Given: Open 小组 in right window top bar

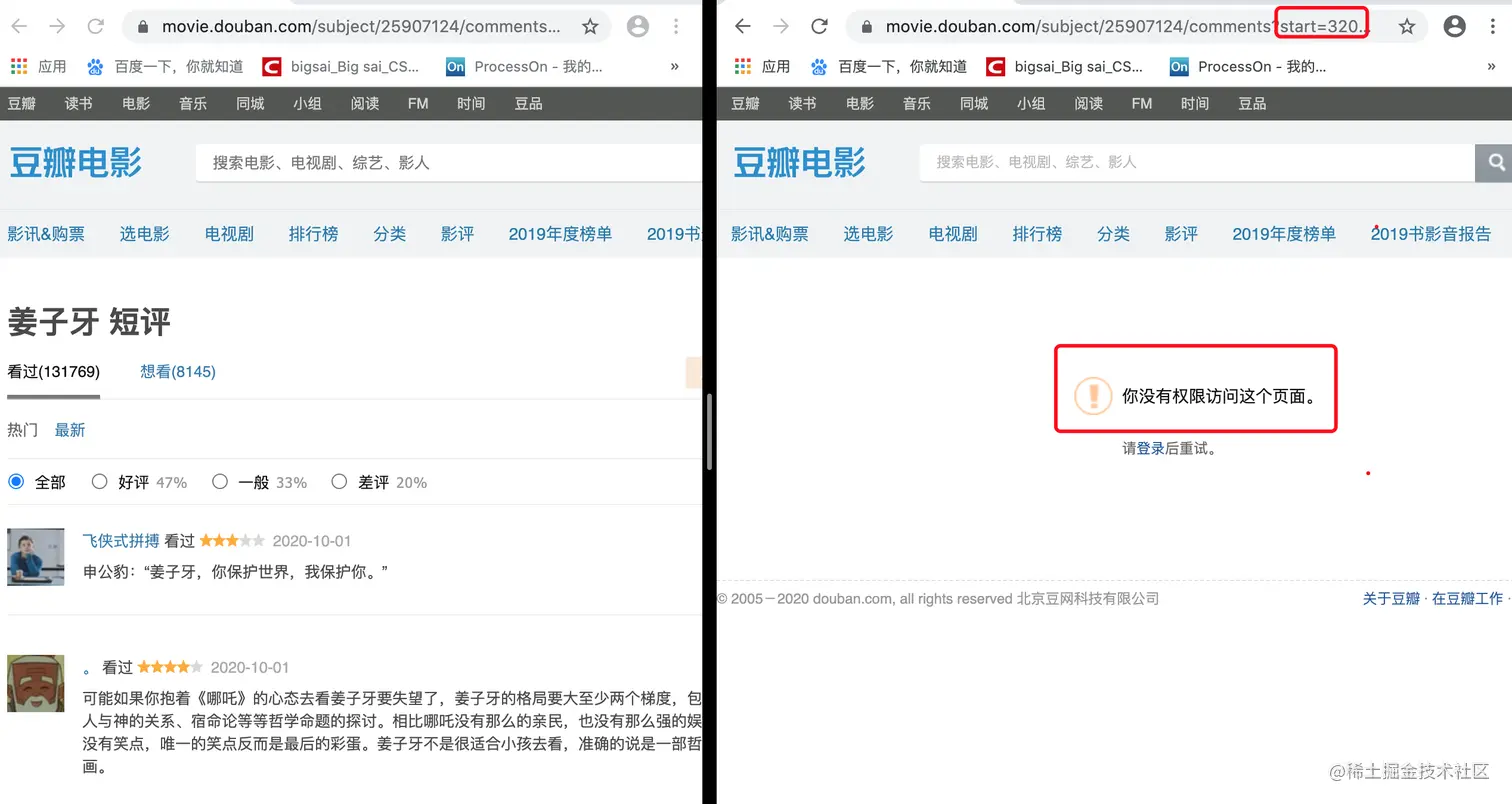Looking at the screenshot, I should tap(1031, 104).
